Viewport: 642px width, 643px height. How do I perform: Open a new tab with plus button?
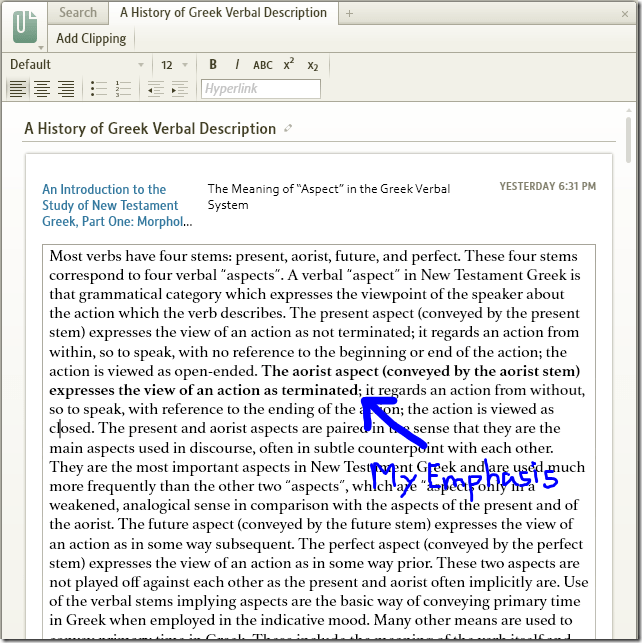tap(350, 13)
